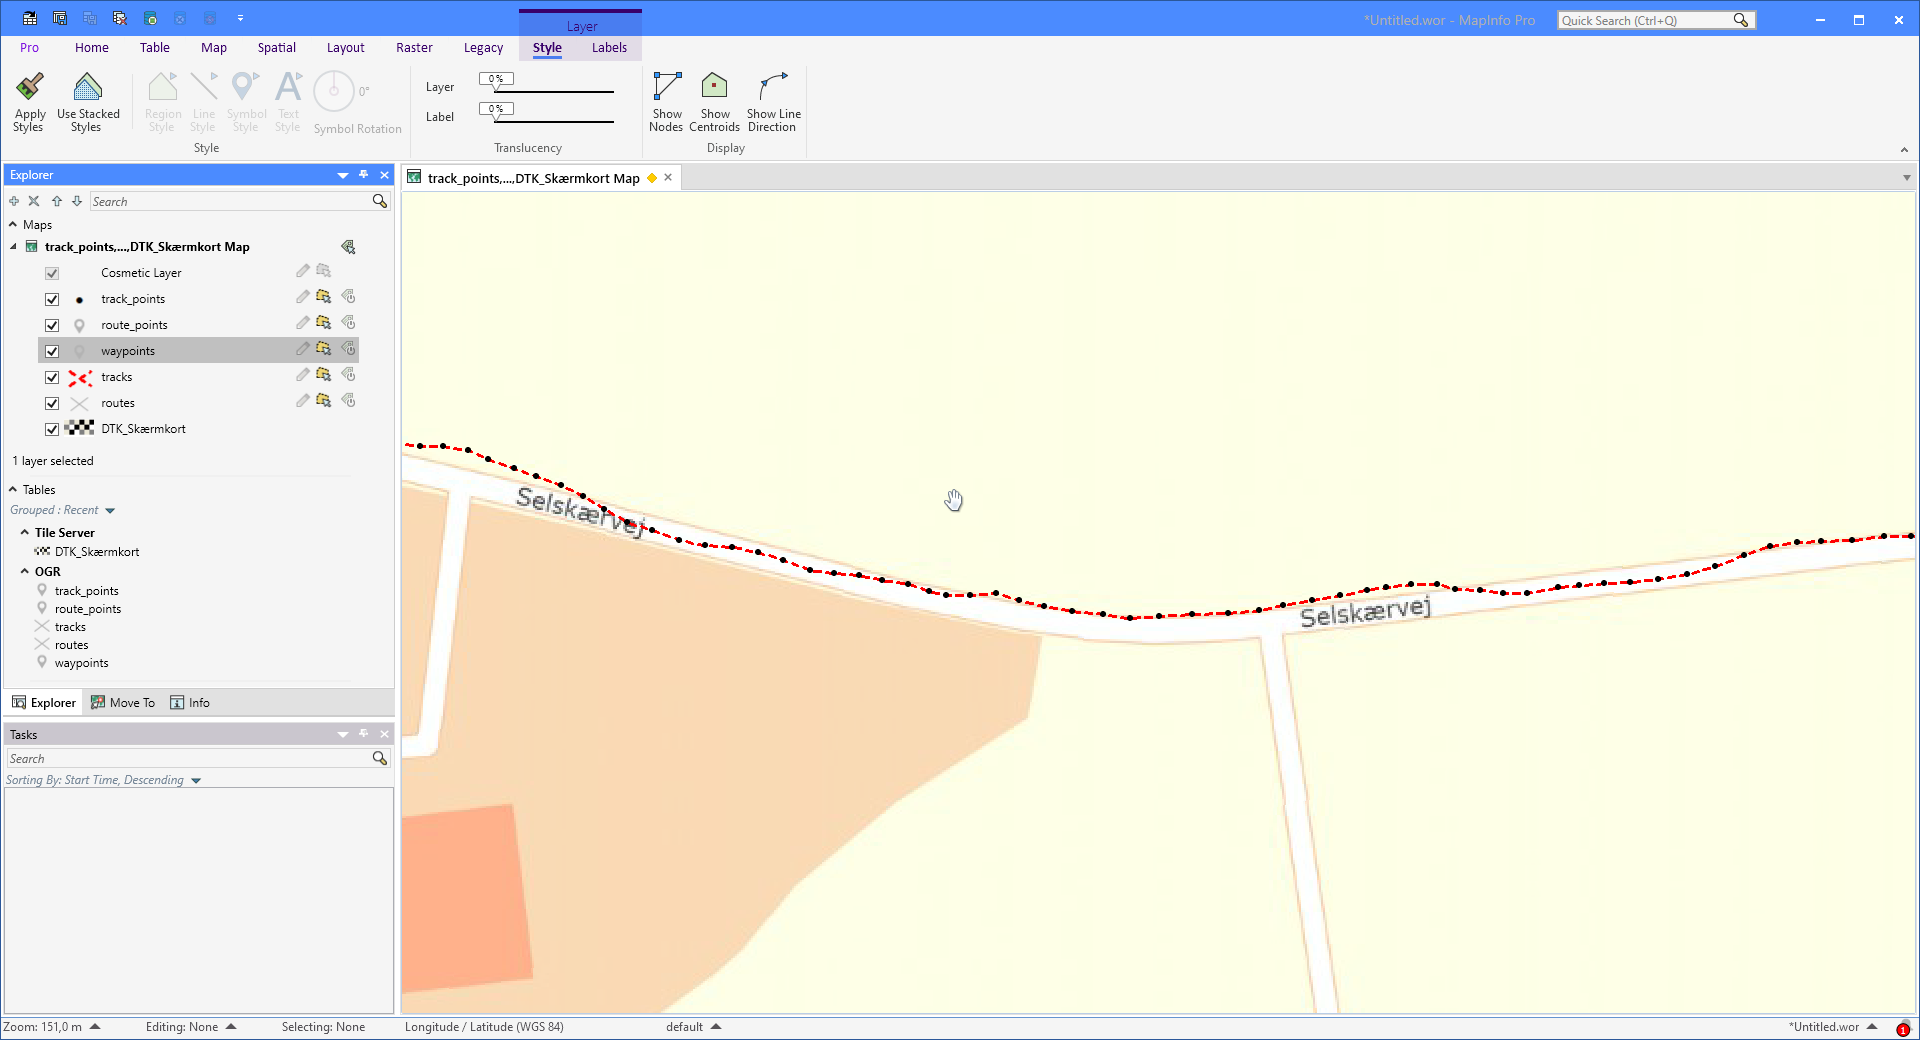Toggle the Cosmetic Layer visibility checkbox
This screenshot has width=1920, height=1040.
(51, 272)
